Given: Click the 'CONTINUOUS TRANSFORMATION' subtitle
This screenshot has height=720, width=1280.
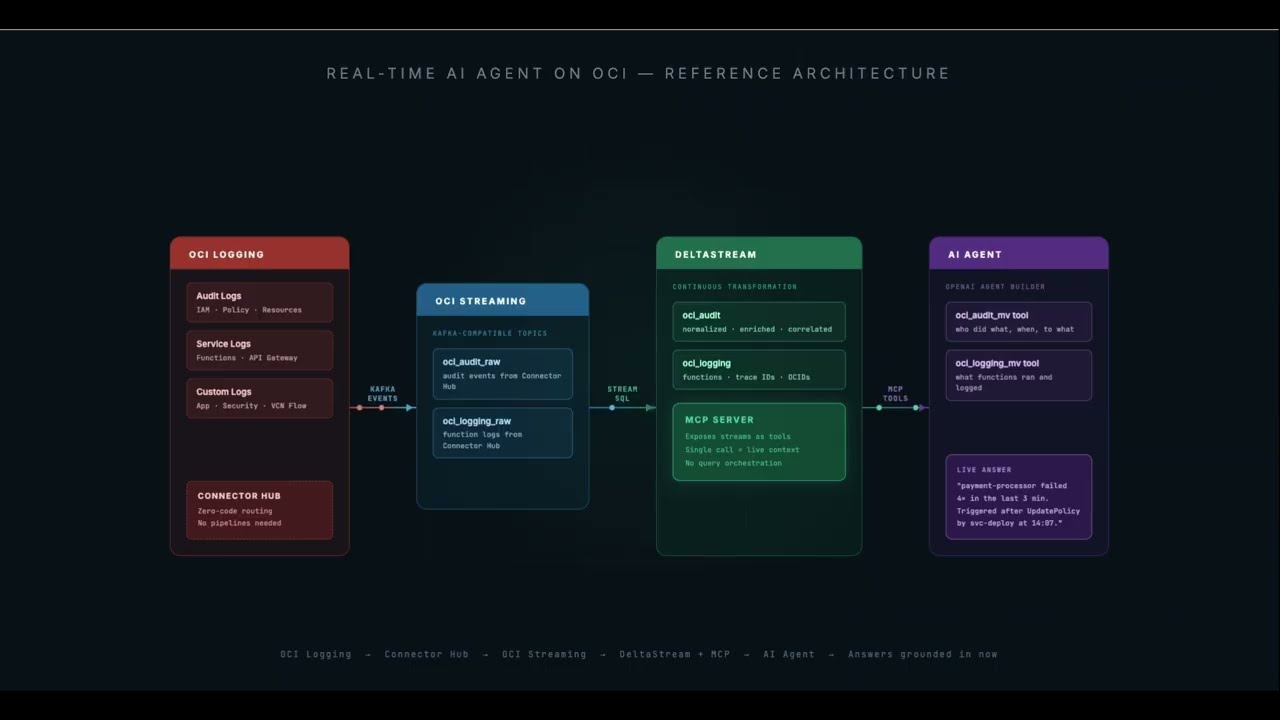Looking at the screenshot, I should (735, 287).
